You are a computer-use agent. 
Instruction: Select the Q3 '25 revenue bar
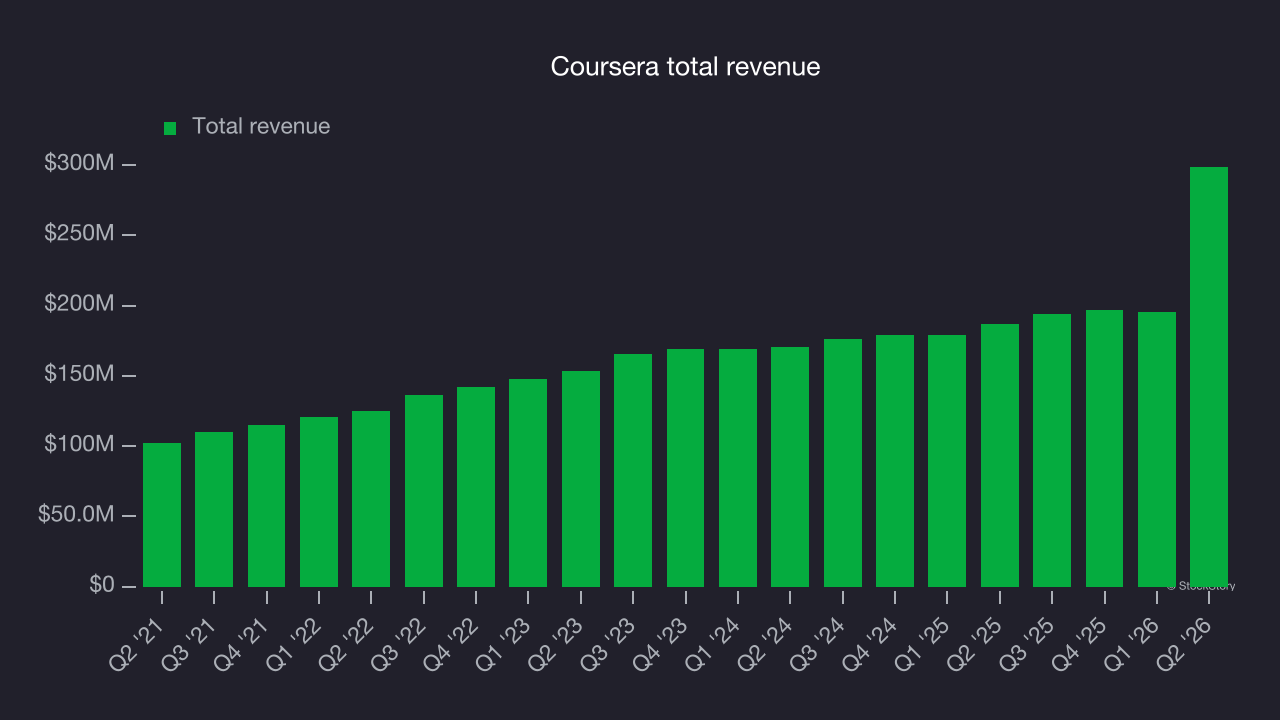click(1052, 450)
